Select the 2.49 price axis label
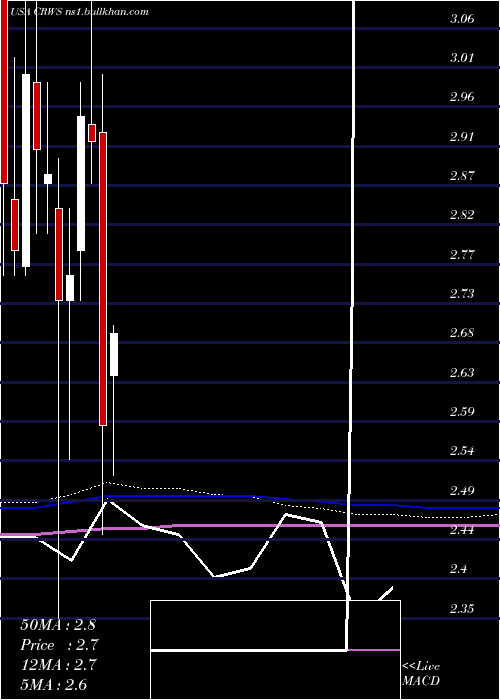This screenshot has width=500, height=700. [462, 490]
